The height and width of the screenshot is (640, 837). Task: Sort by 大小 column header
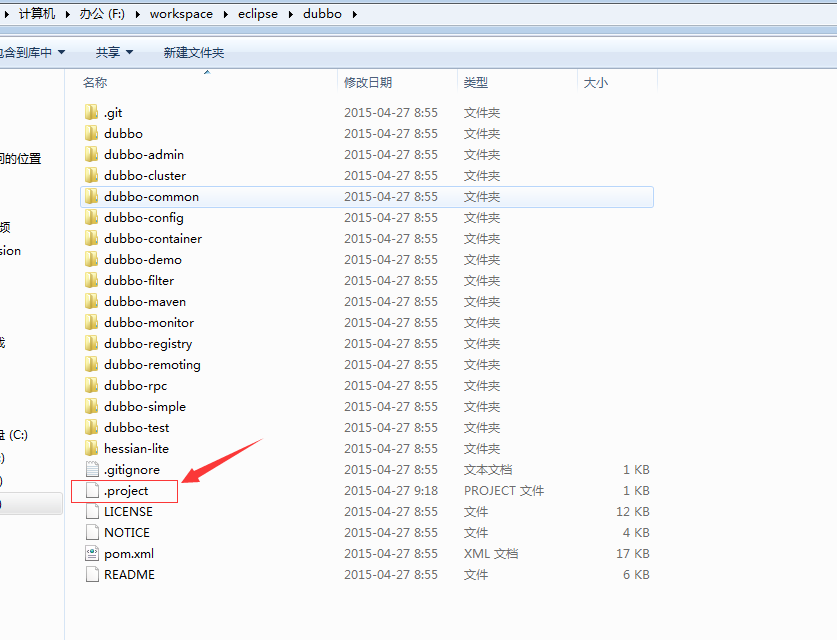[596, 82]
